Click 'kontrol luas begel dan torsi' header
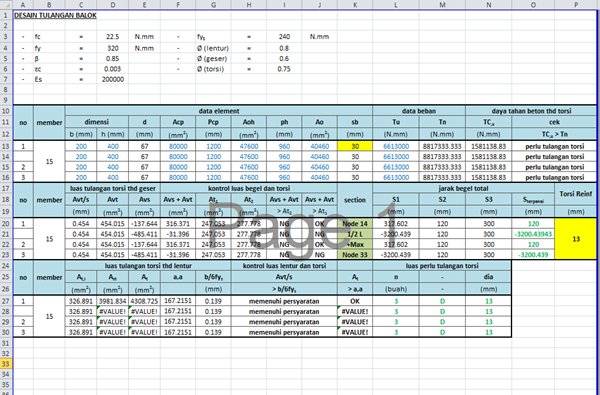600x395 pixels. pyautogui.click(x=249, y=188)
